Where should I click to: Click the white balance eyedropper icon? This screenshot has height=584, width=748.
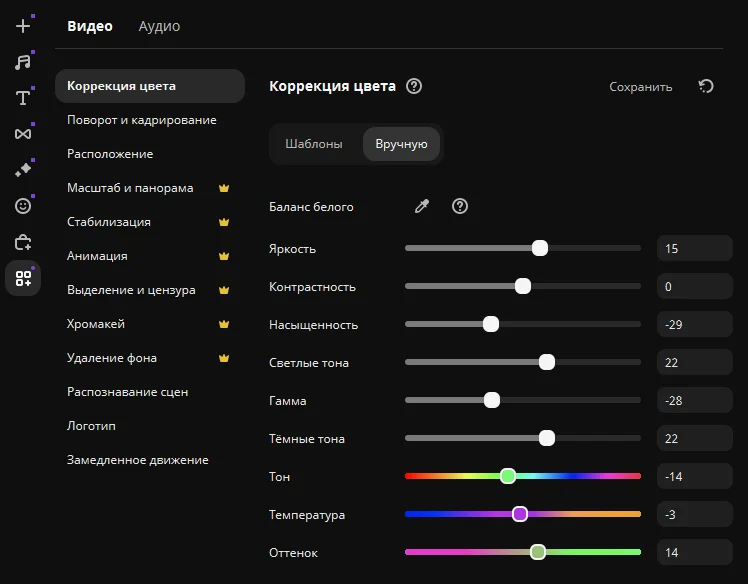[x=422, y=207]
